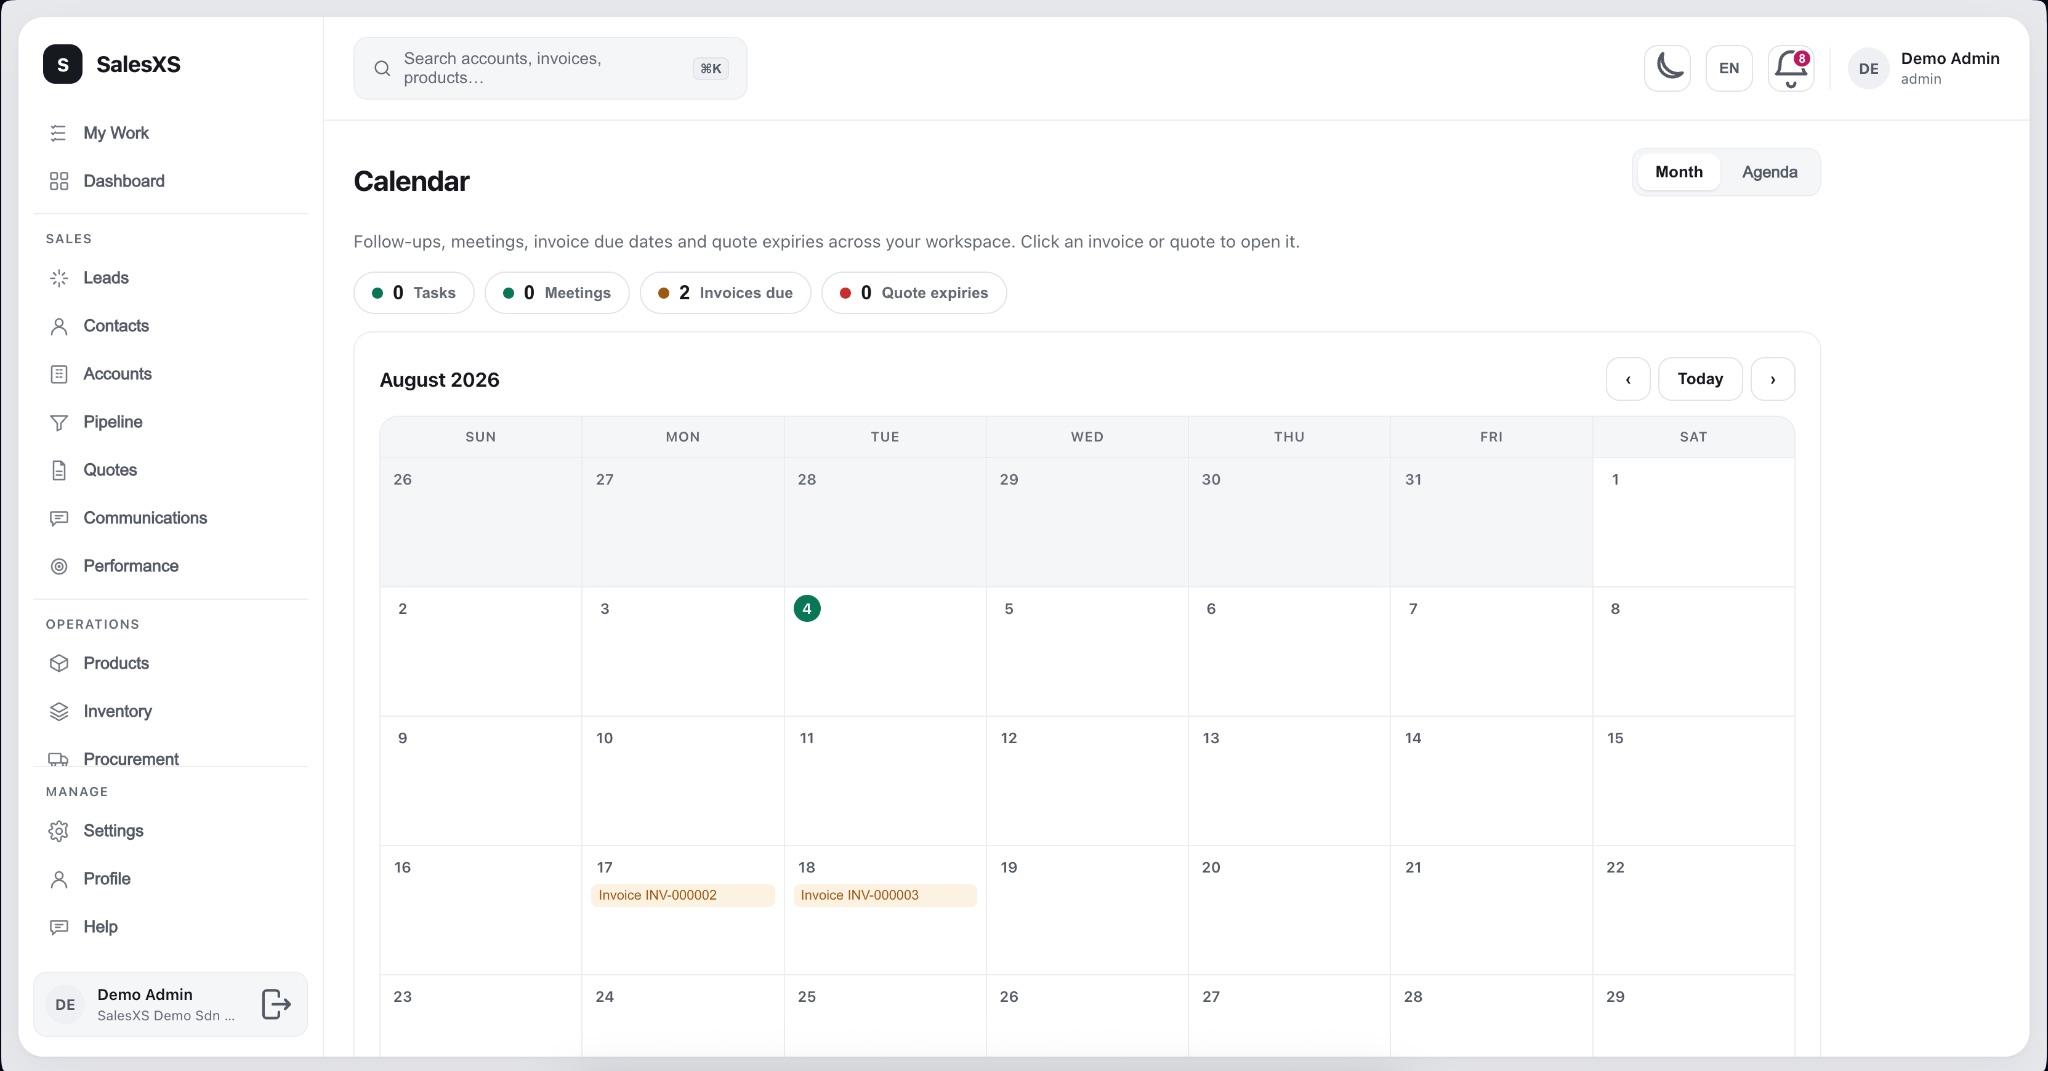Open the Contacts page
The height and width of the screenshot is (1071, 2048).
click(x=170, y=326)
